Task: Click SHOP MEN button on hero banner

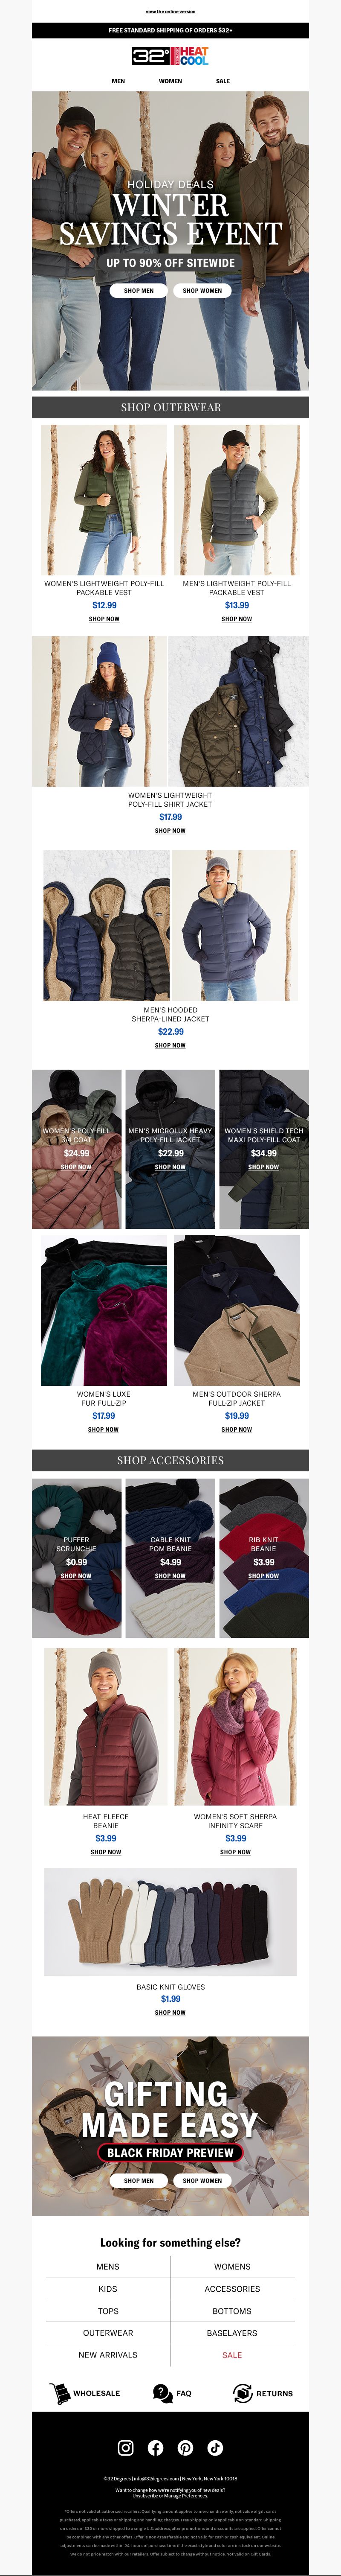Action: (139, 290)
